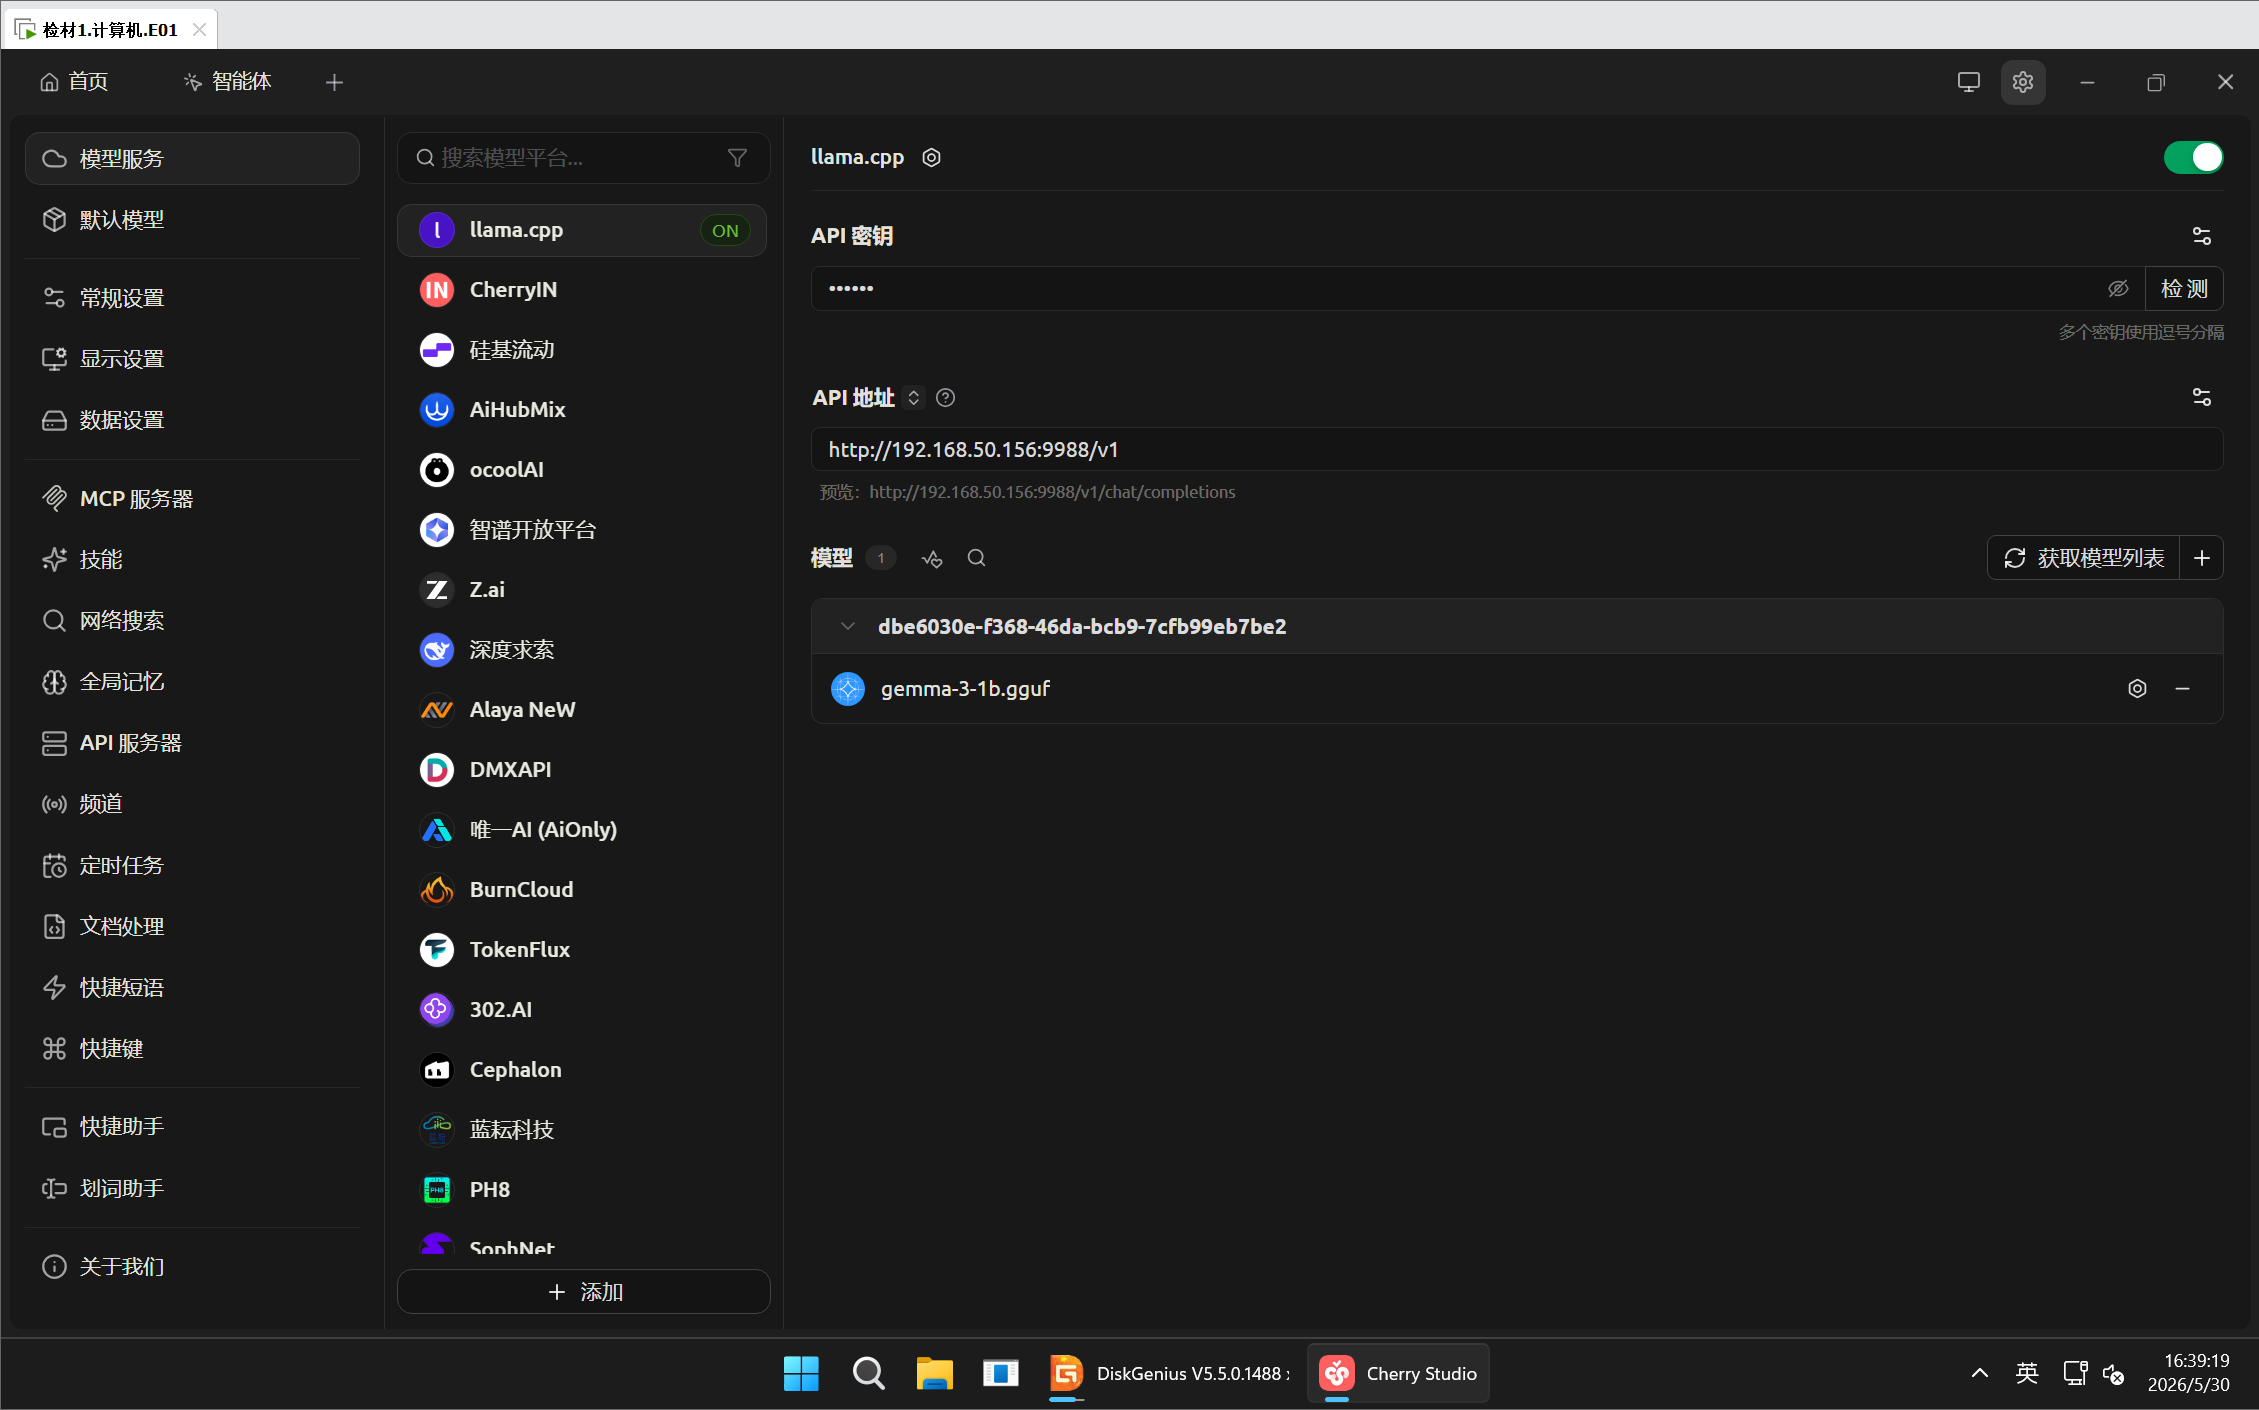Screen dimensions: 2259x1410
Task: Add new tab with plus icon
Action: (334, 82)
